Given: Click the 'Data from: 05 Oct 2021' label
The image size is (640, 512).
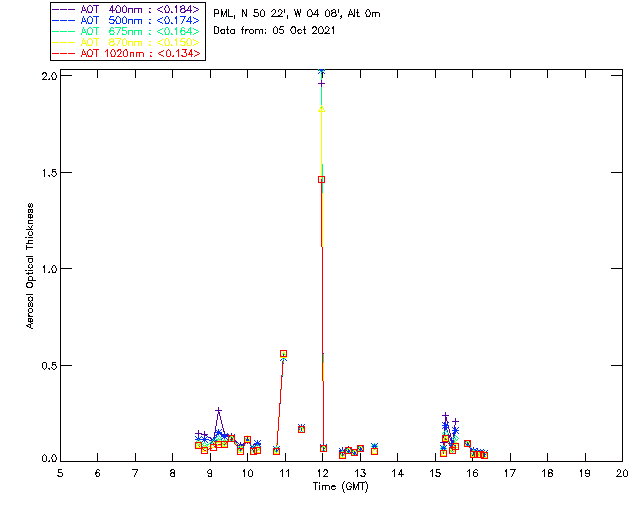Looking at the screenshot, I should (274, 31).
